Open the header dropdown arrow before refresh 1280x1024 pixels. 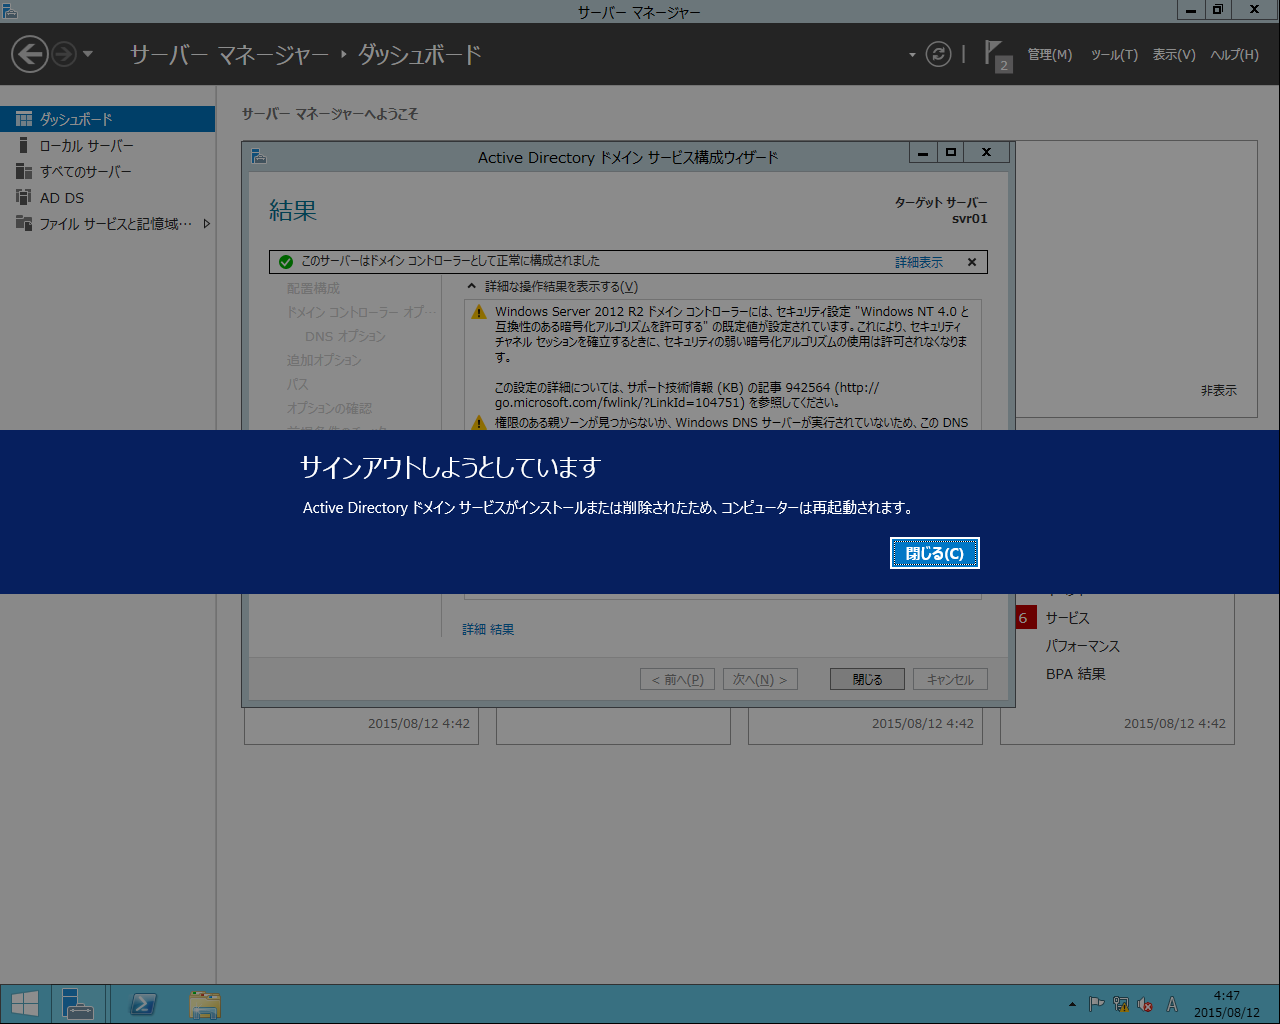[x=912, y=54]
